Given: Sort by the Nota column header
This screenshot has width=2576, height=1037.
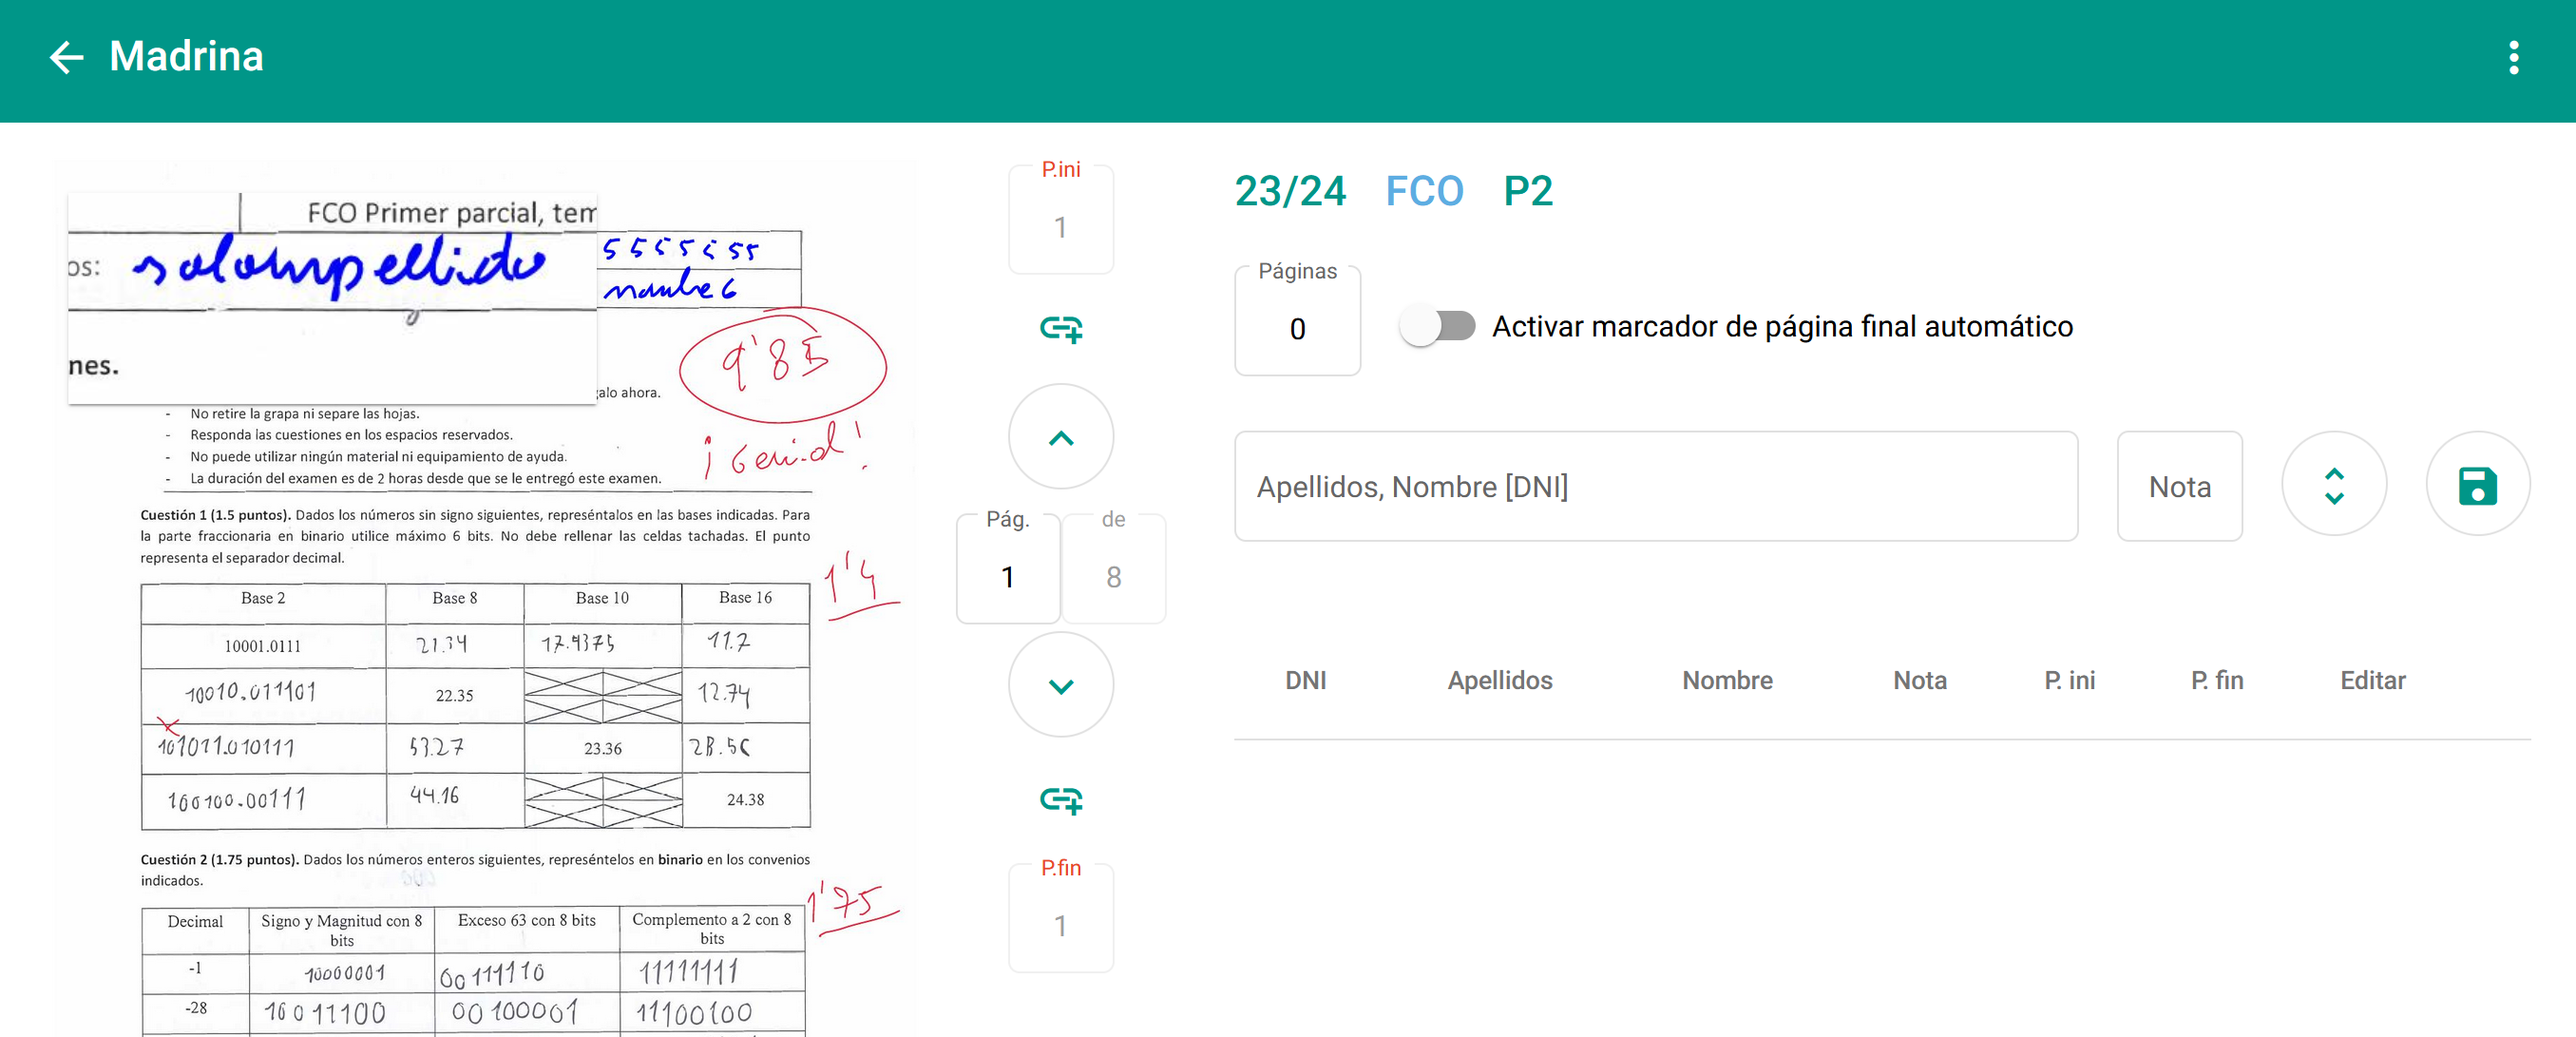Looking at the screenshot, I should click(x=1919, y=680).
